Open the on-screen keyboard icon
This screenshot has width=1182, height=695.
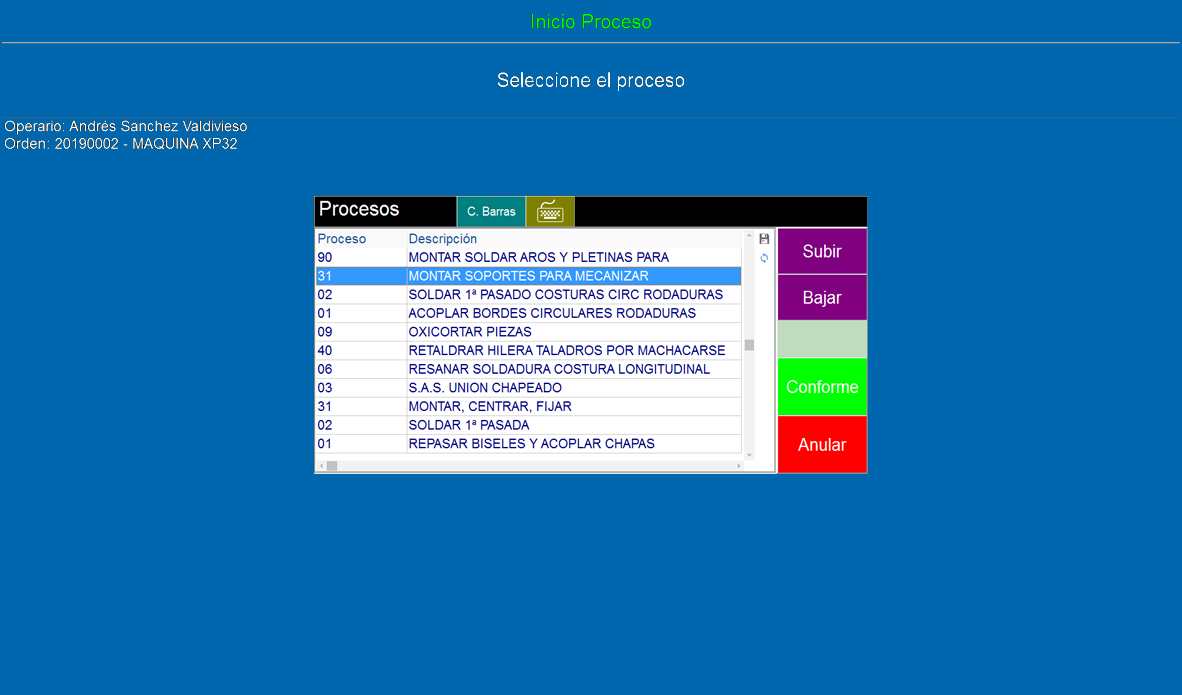550,212
